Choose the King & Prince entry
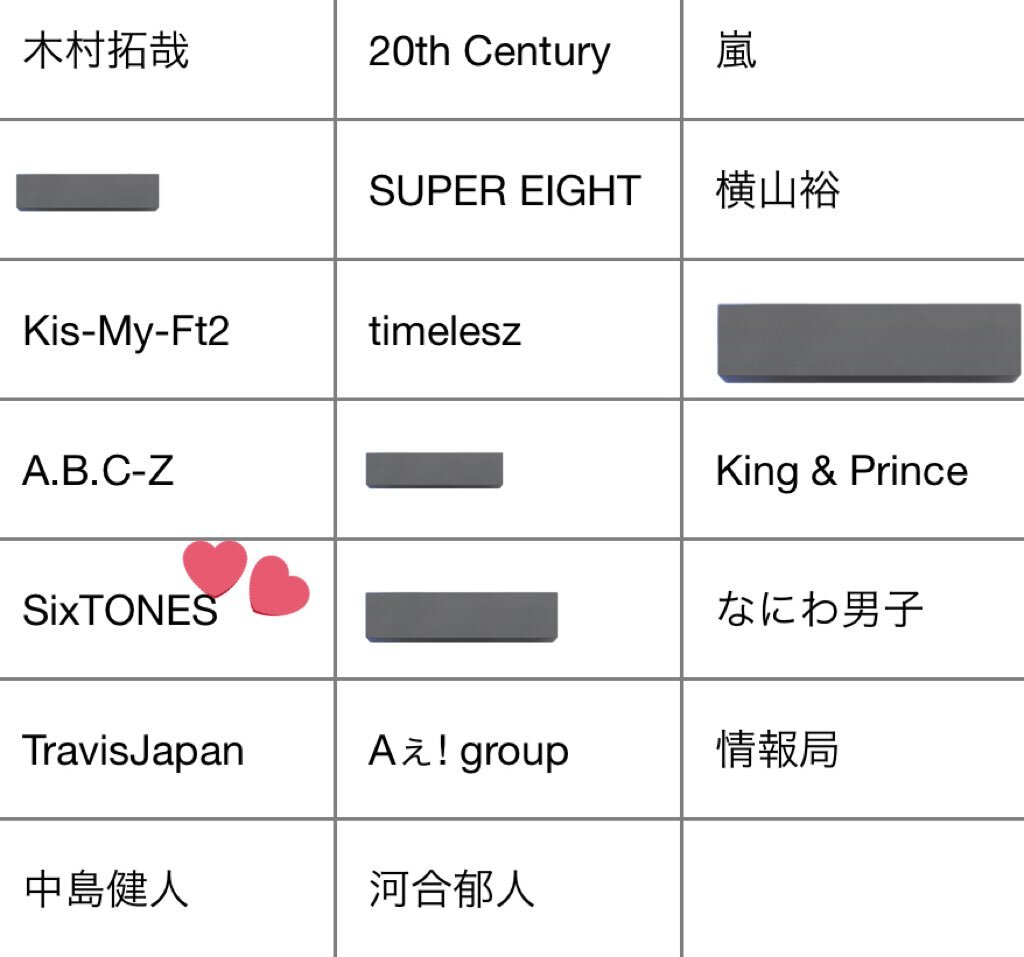 coord(842,470)
